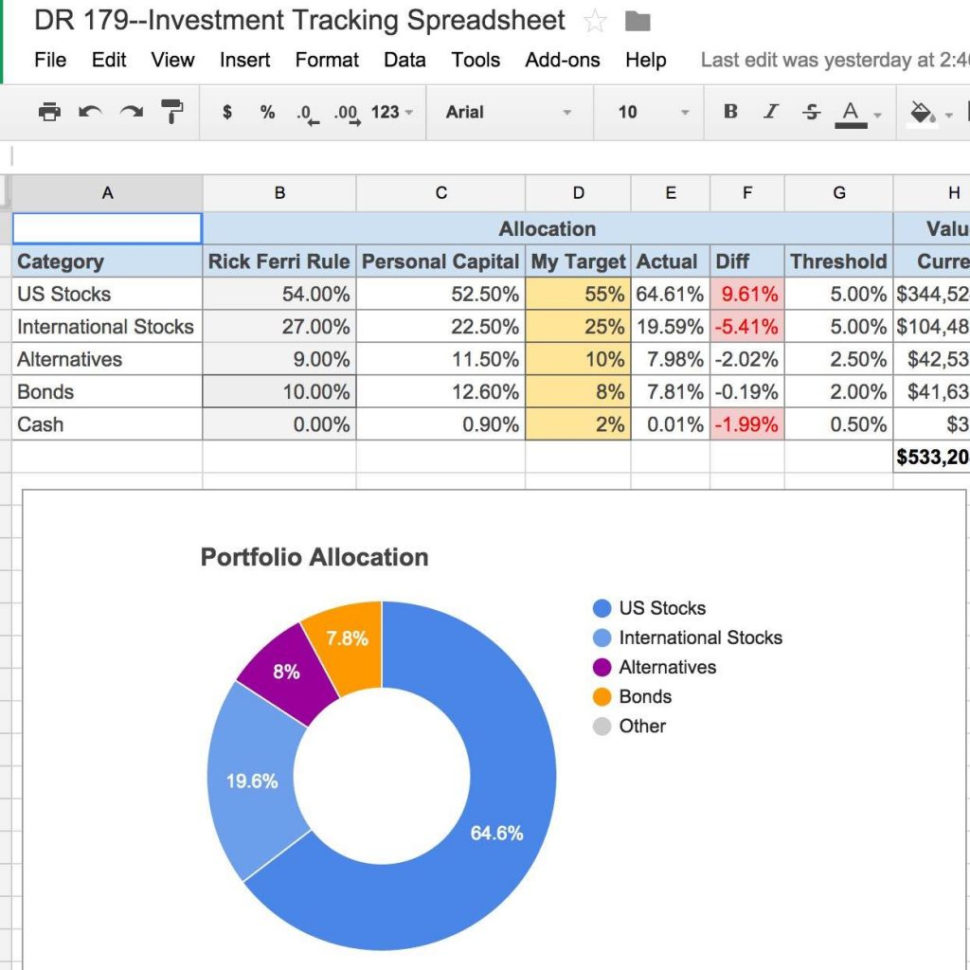Toggle italic formatting

point(770,113)
